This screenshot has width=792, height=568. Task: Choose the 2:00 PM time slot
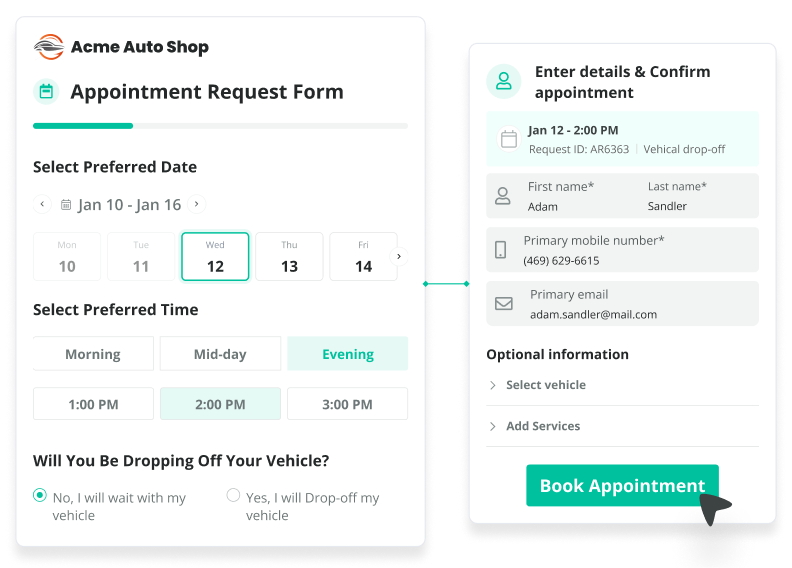(220, 404)
